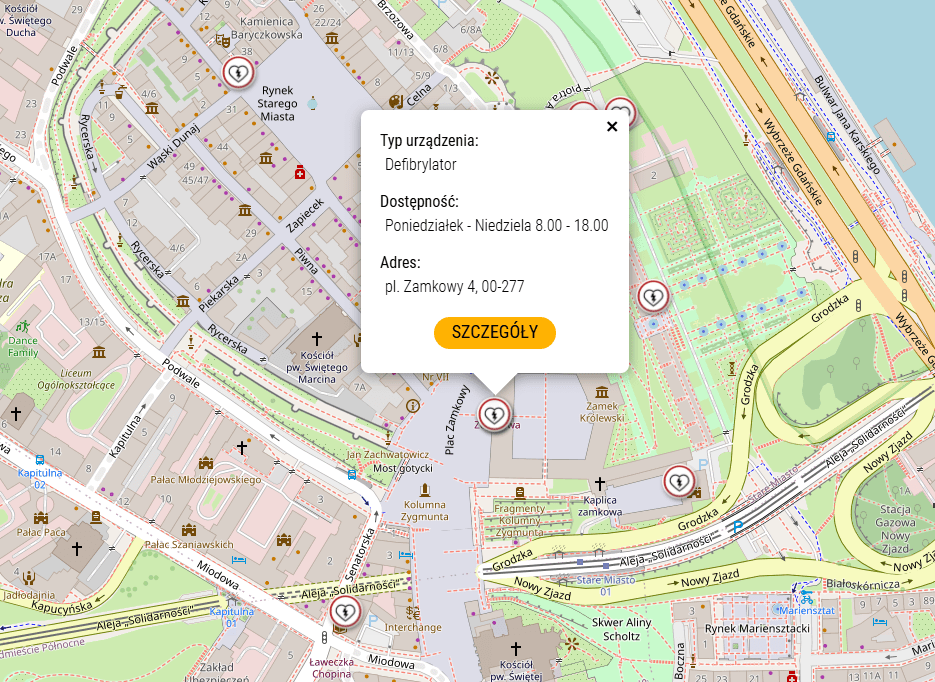Click the theatre masks icon by Kamienica Baryczkowska
This screenshot has width=935, height=682.
click(221, 41)
